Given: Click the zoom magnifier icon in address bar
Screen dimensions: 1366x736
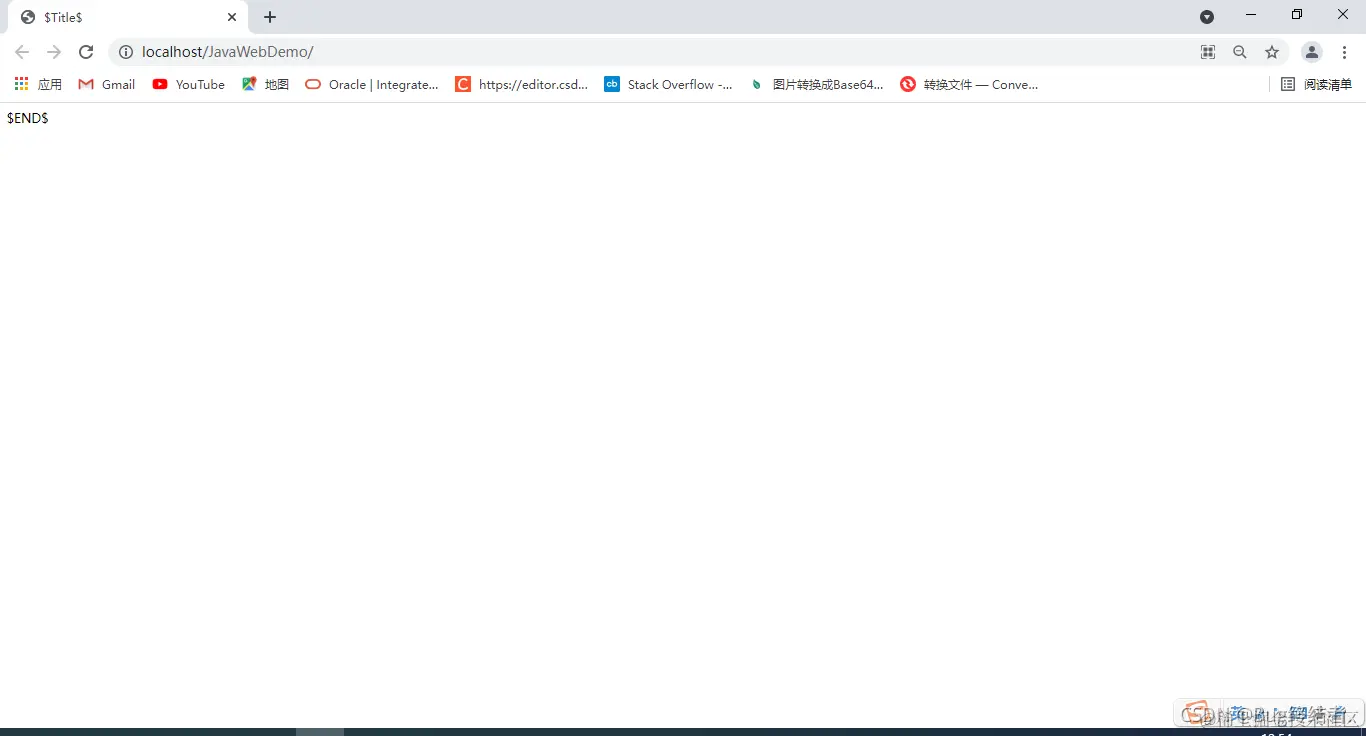Looking at the screenshot, I should (x=1240, y=52).
